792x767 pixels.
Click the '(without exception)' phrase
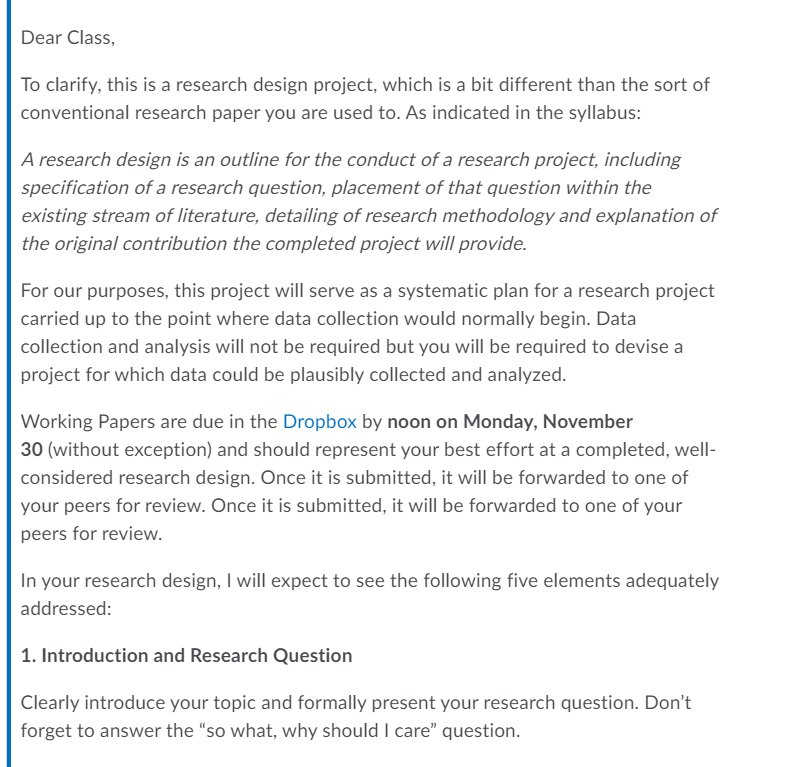(x=130, y=450)
